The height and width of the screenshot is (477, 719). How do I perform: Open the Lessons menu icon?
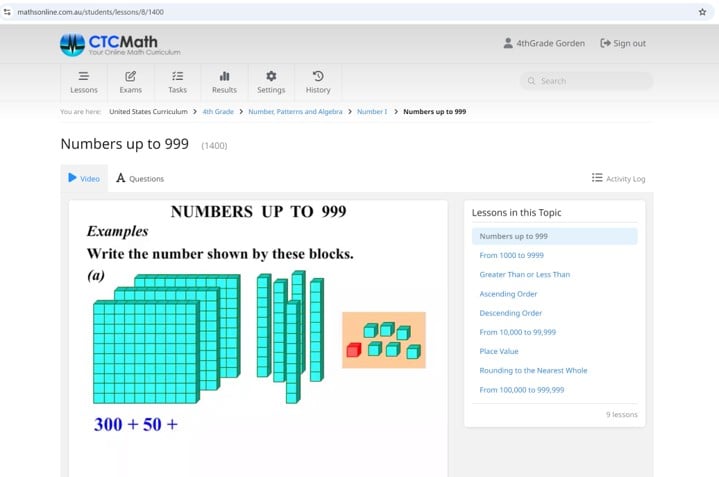click(x=84, y=76)
